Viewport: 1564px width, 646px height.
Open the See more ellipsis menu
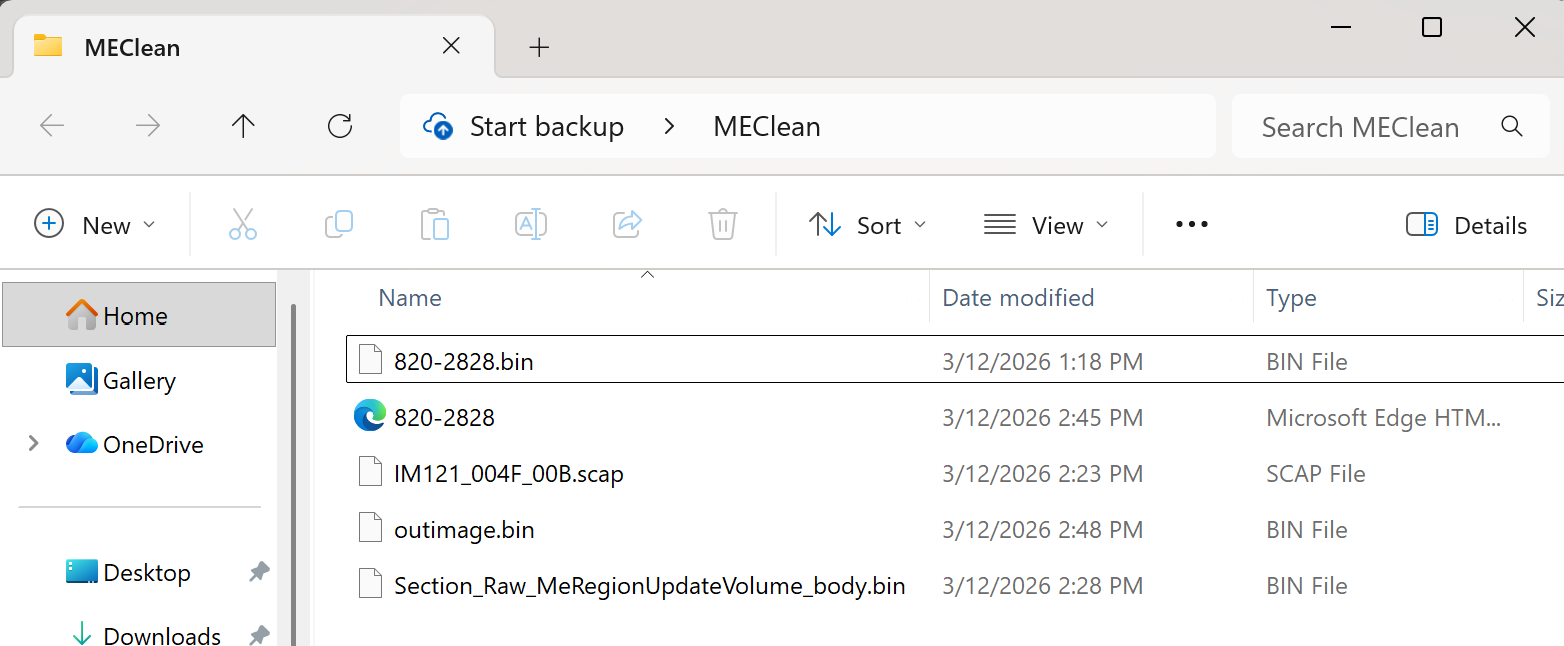[x=1192, y=225]
